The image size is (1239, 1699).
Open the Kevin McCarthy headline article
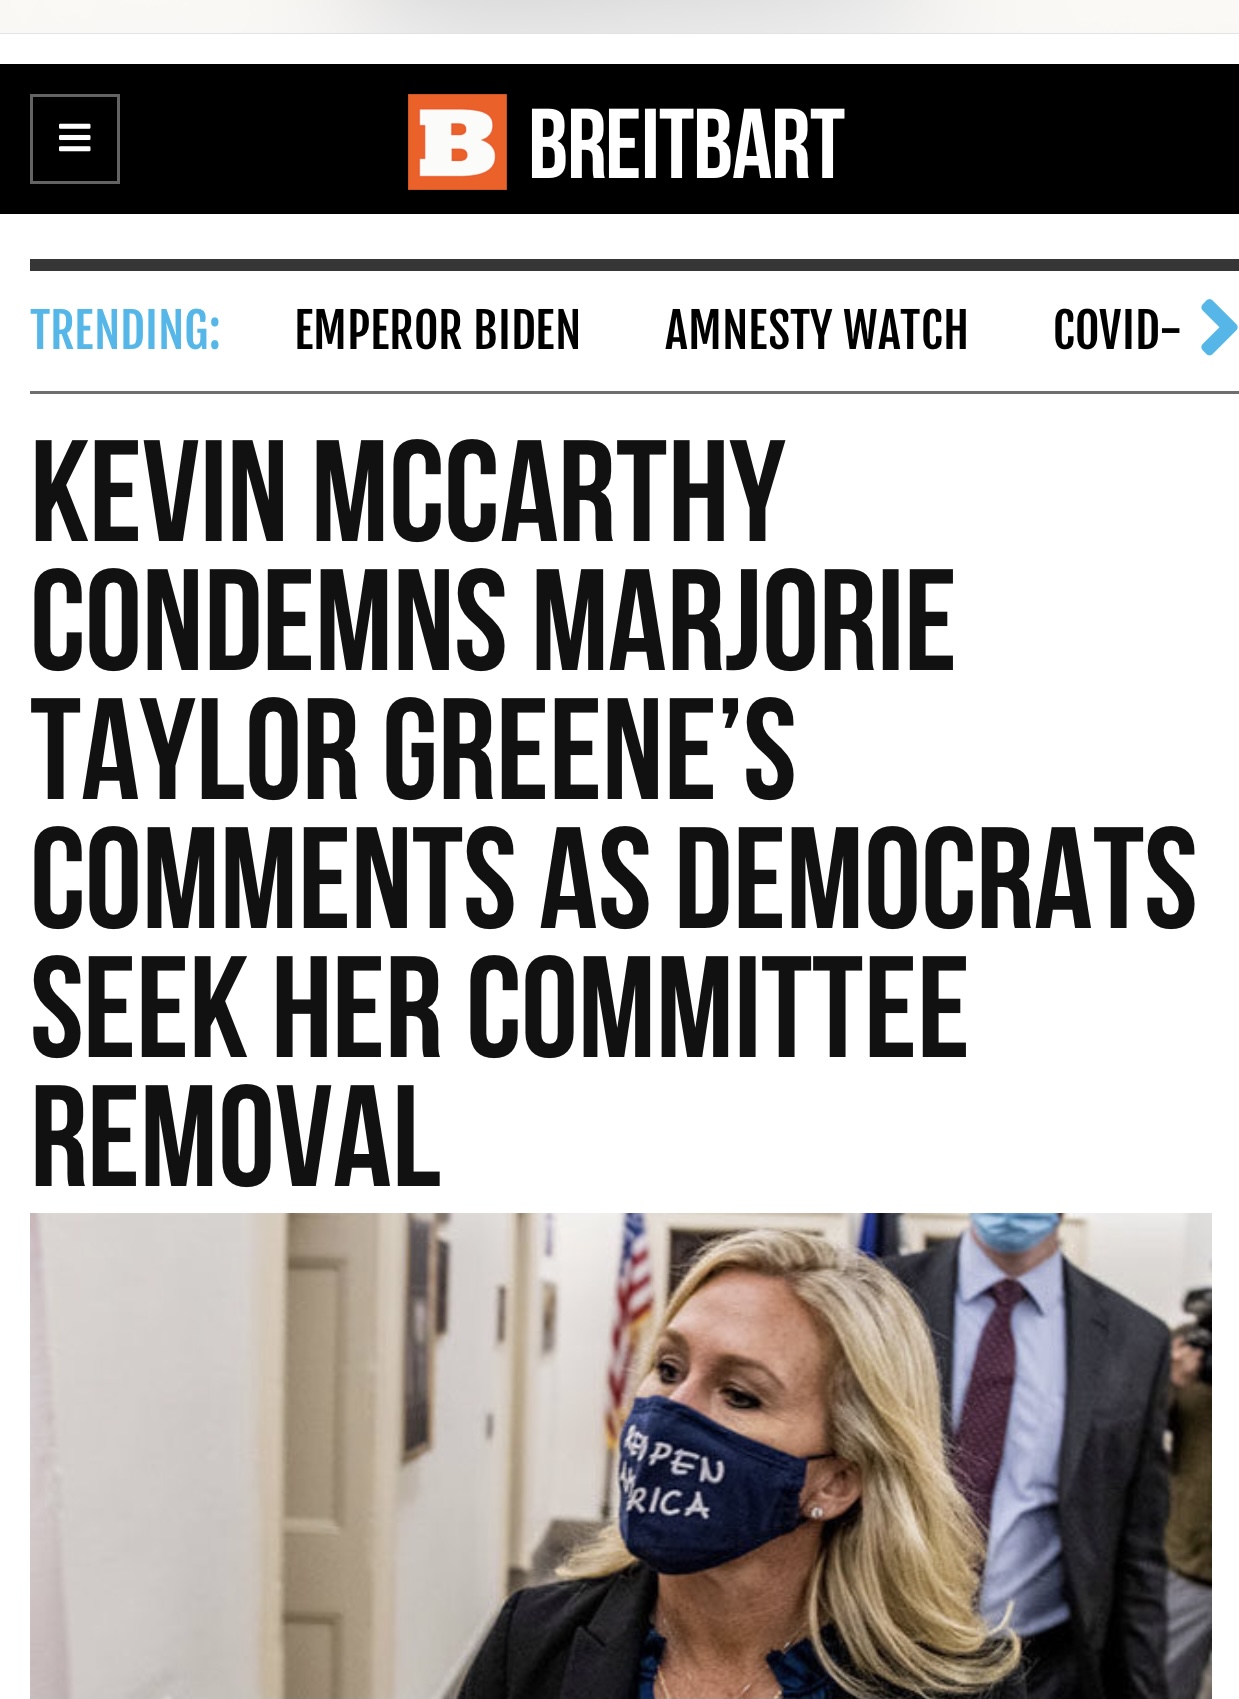tap(614, 813)
